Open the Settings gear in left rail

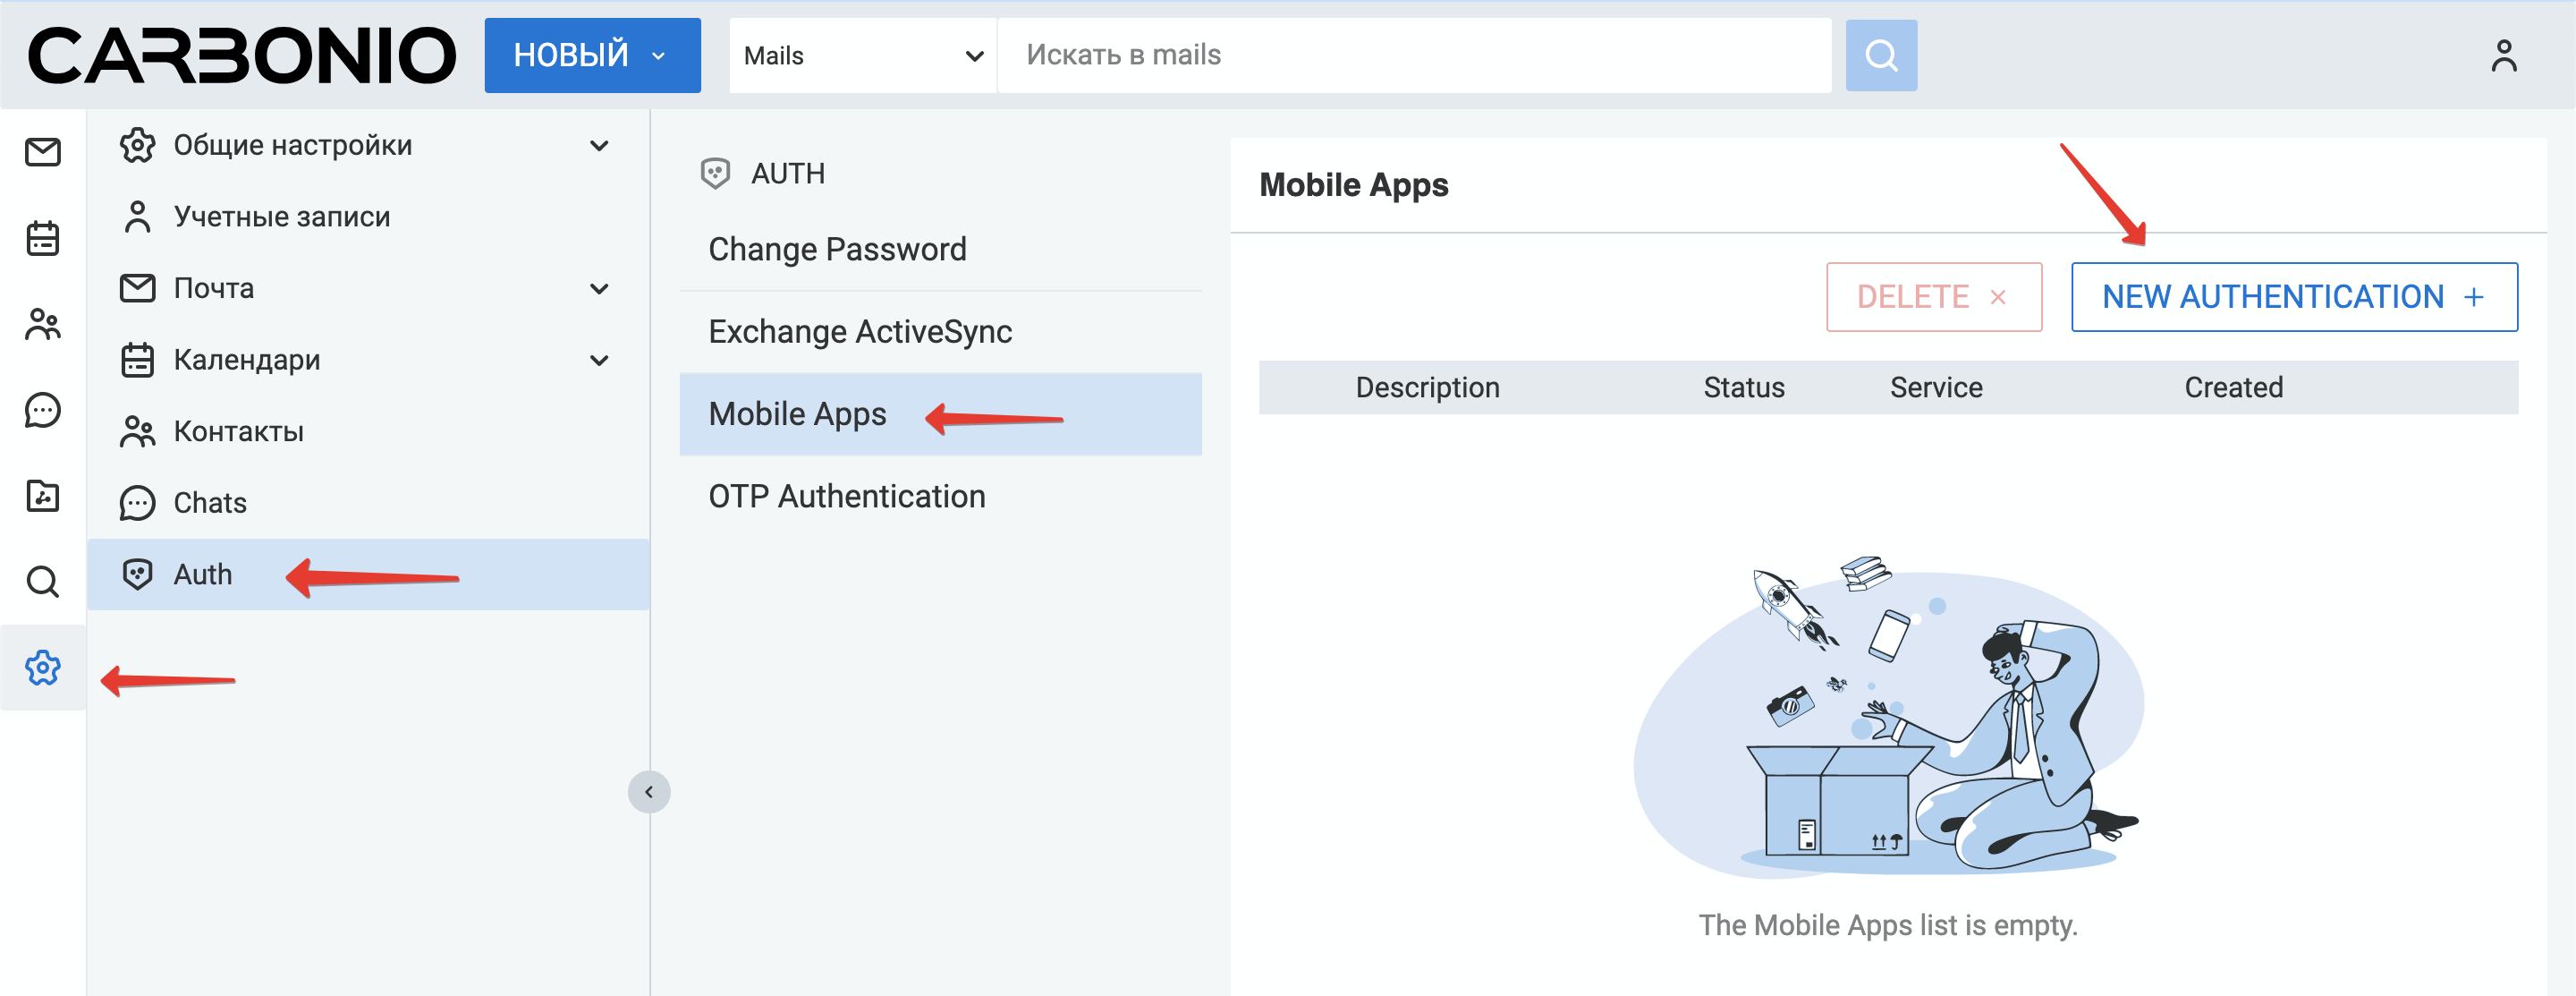pos(43,667)
